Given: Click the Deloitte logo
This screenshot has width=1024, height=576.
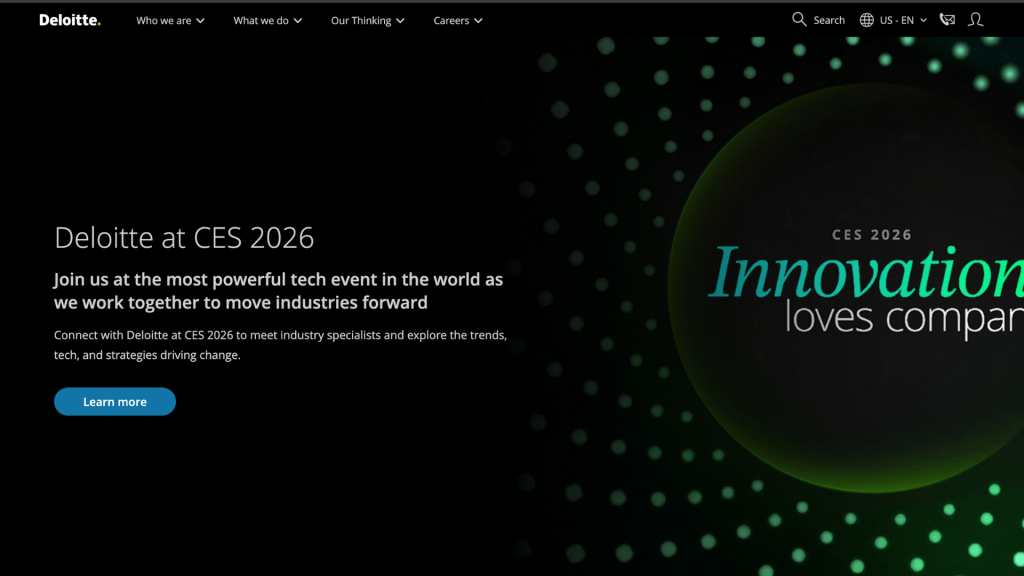Looking at the screenshot, I should [66, 19].
